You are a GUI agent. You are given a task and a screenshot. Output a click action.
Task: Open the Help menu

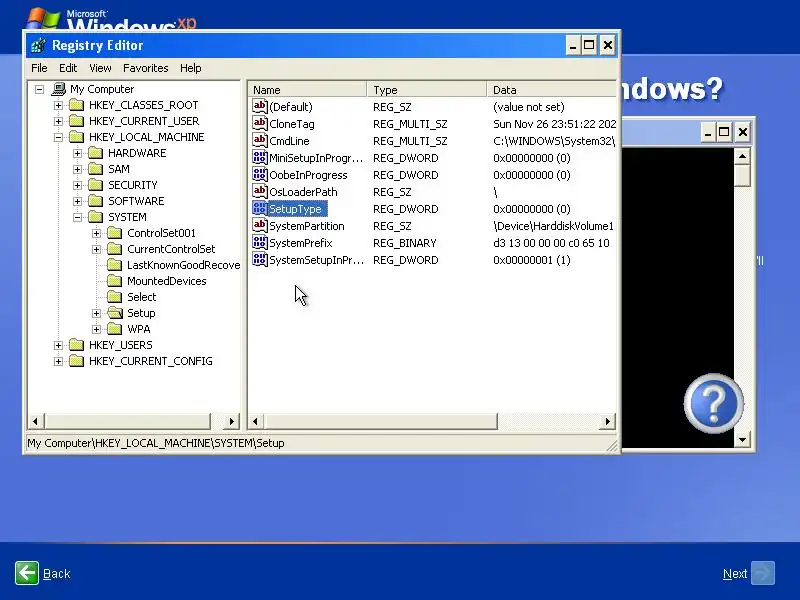pos(190,68)
